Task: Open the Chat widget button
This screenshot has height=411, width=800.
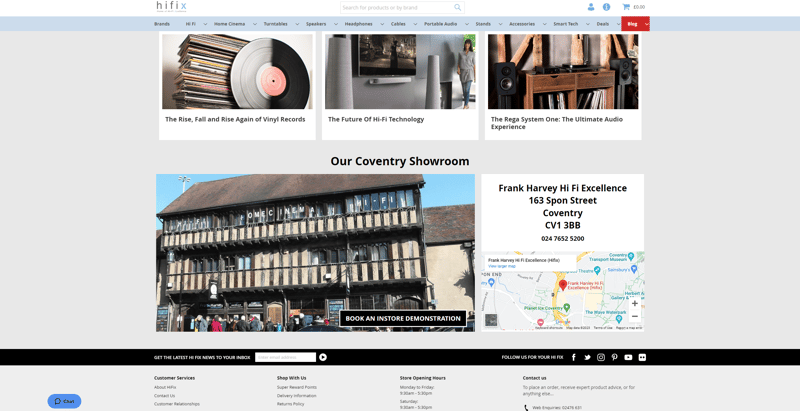Action: click(64, 401)
